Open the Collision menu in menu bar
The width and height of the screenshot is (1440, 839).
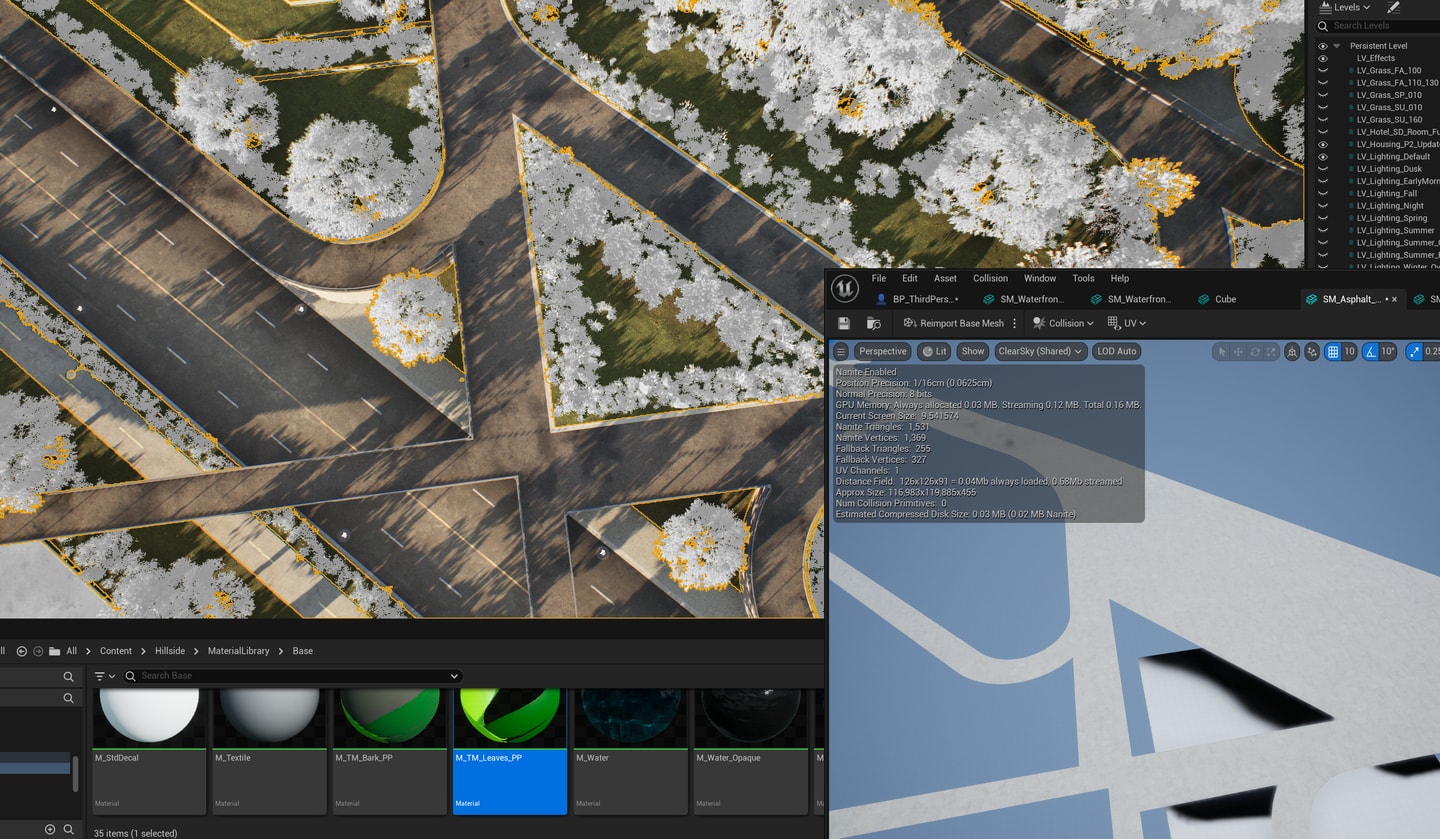click(x=990, y=278)
